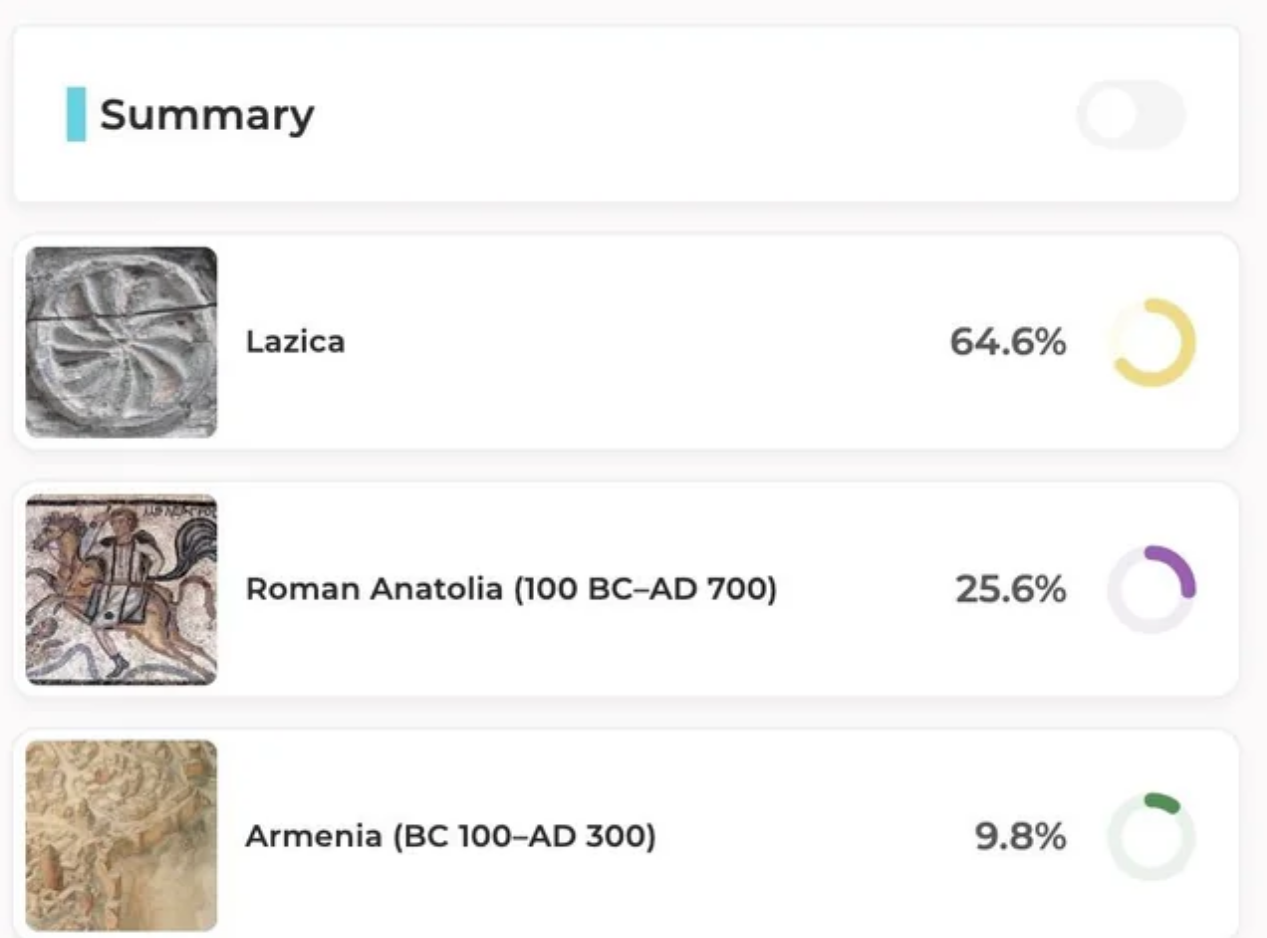Open the Roman Anatolia horseman mosaic thumbnail
The width and height of the screenshot is (1267, 938).
[121, 589]
